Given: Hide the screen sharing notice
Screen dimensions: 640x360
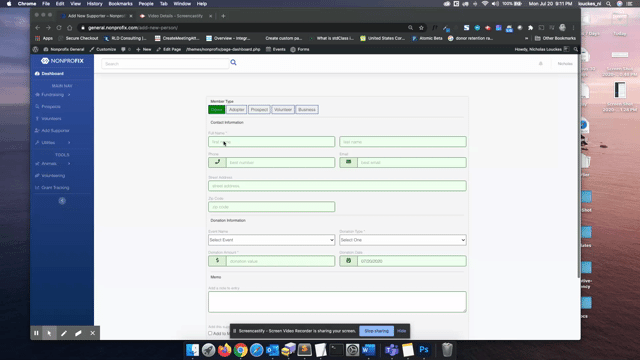Looking at the screenshot, I should click(x=402, y=331).
